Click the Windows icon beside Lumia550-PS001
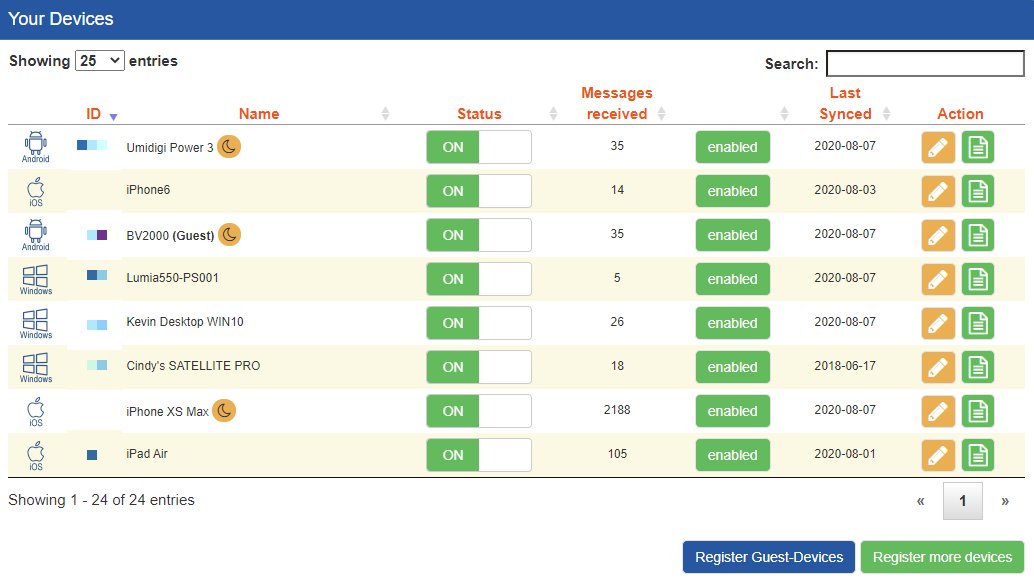 click(x=36, y=278)
